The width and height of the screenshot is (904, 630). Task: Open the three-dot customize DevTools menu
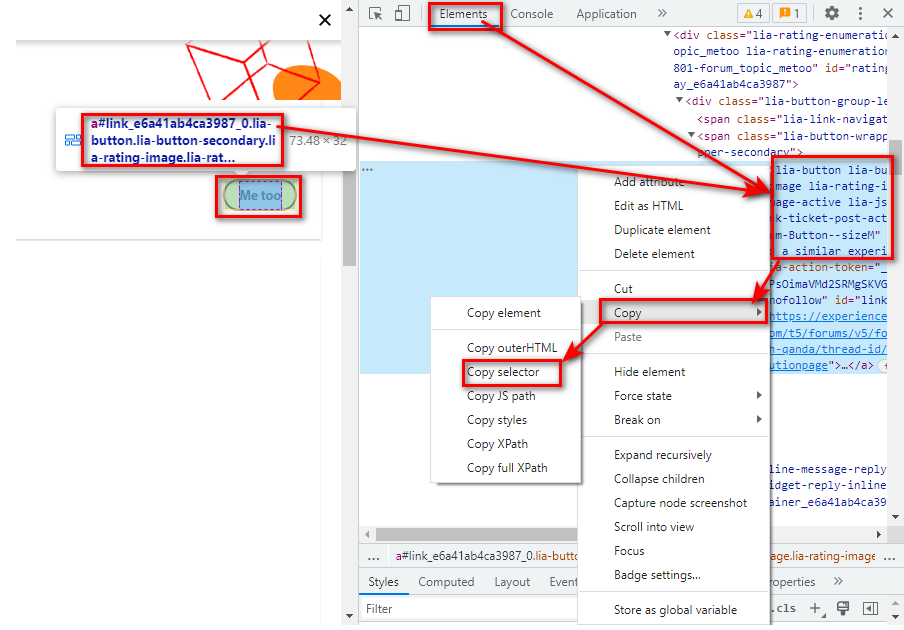[x=861, y=13]
